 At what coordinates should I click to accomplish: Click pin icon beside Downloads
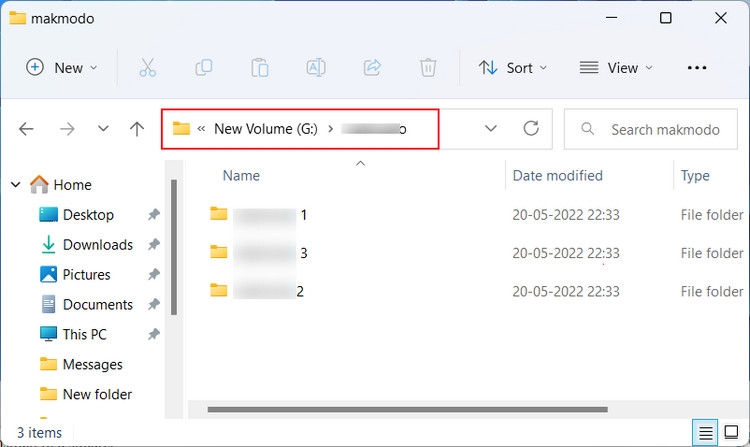[154, 245]
